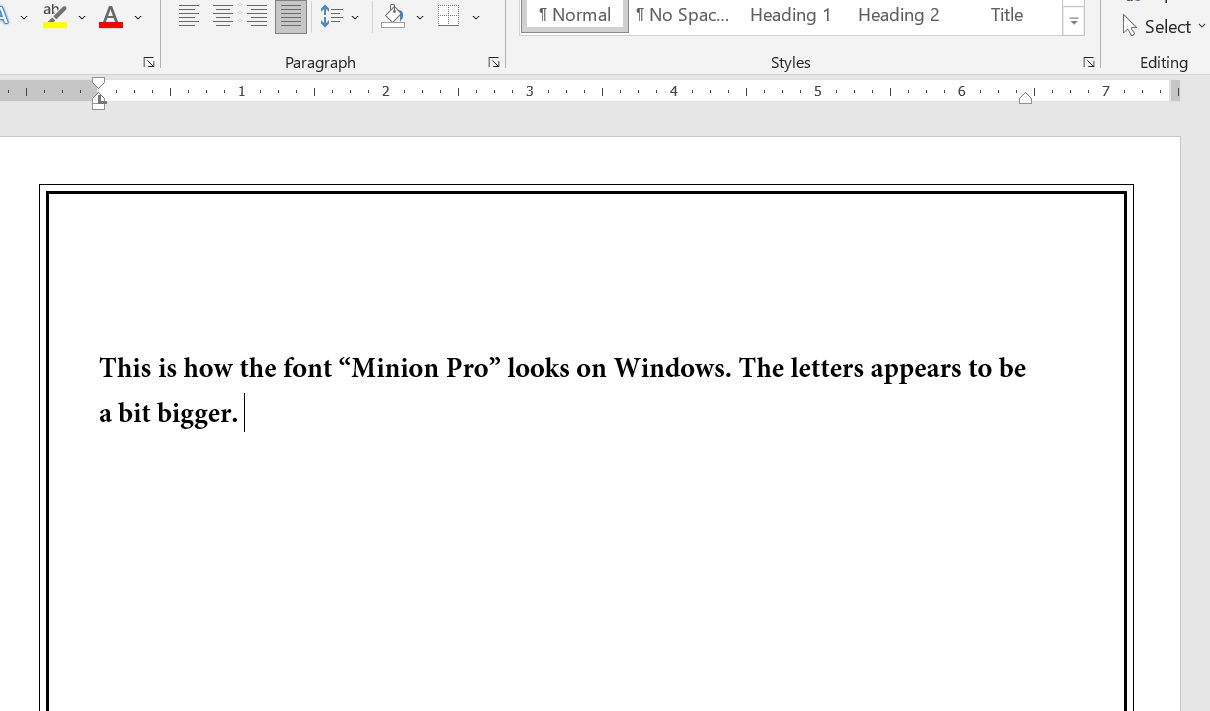Toggle justified text alignment
1210x711 pixels.
click(291, 16)
